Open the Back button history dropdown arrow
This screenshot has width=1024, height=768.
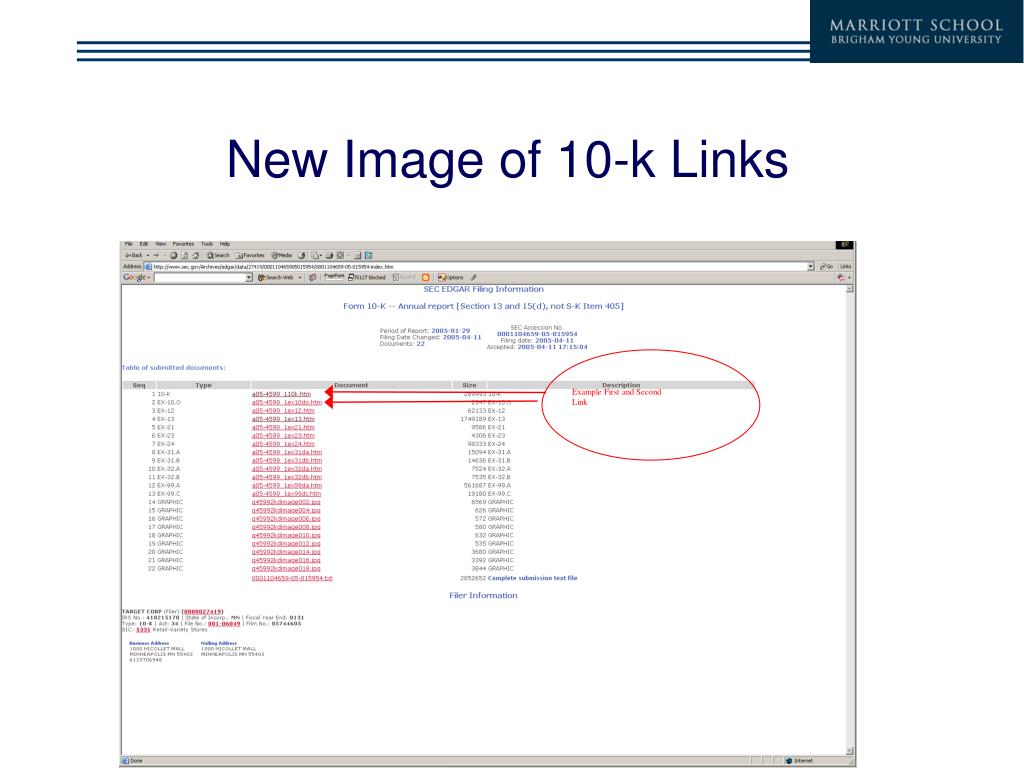coord(148,255)
